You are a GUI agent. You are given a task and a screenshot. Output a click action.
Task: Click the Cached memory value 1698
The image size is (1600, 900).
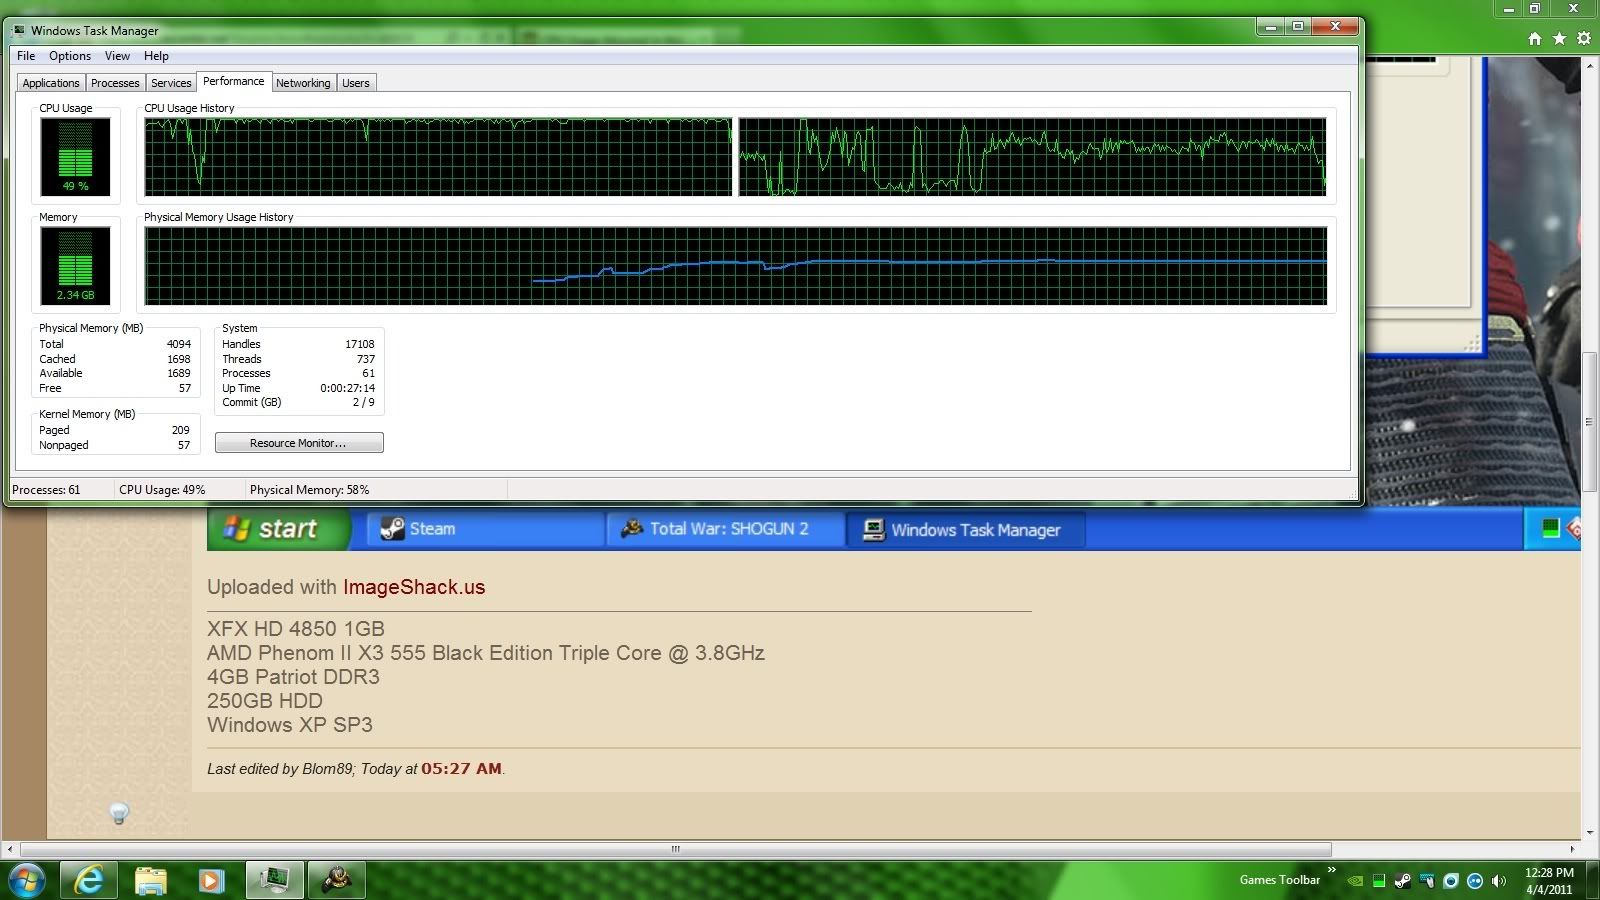pos(179,359)
